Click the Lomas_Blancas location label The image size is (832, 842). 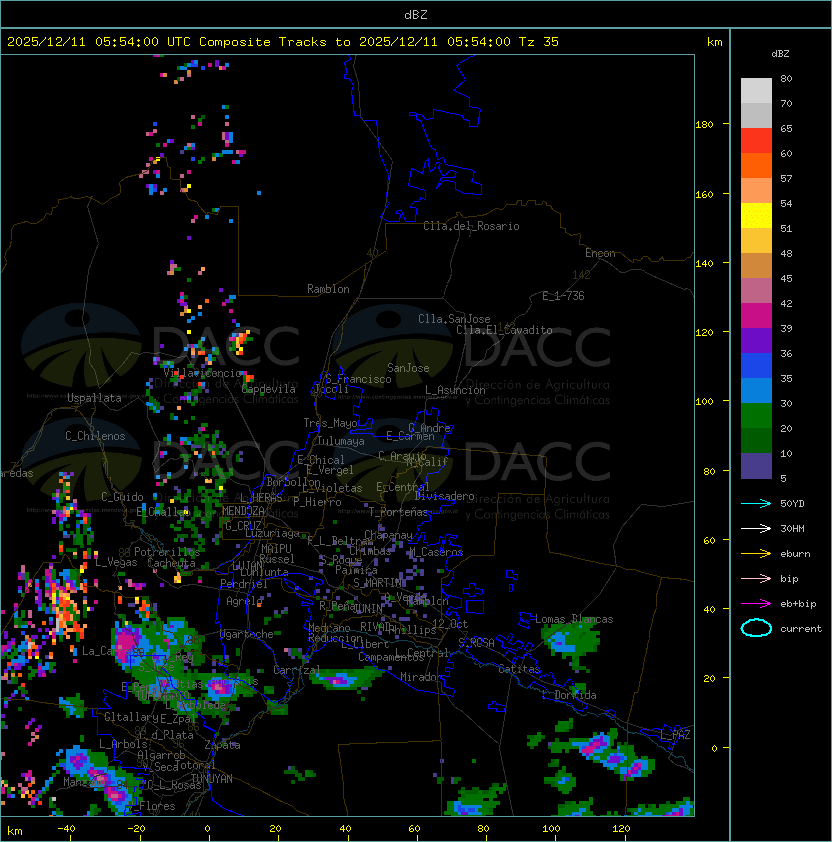tap(574, 619)
